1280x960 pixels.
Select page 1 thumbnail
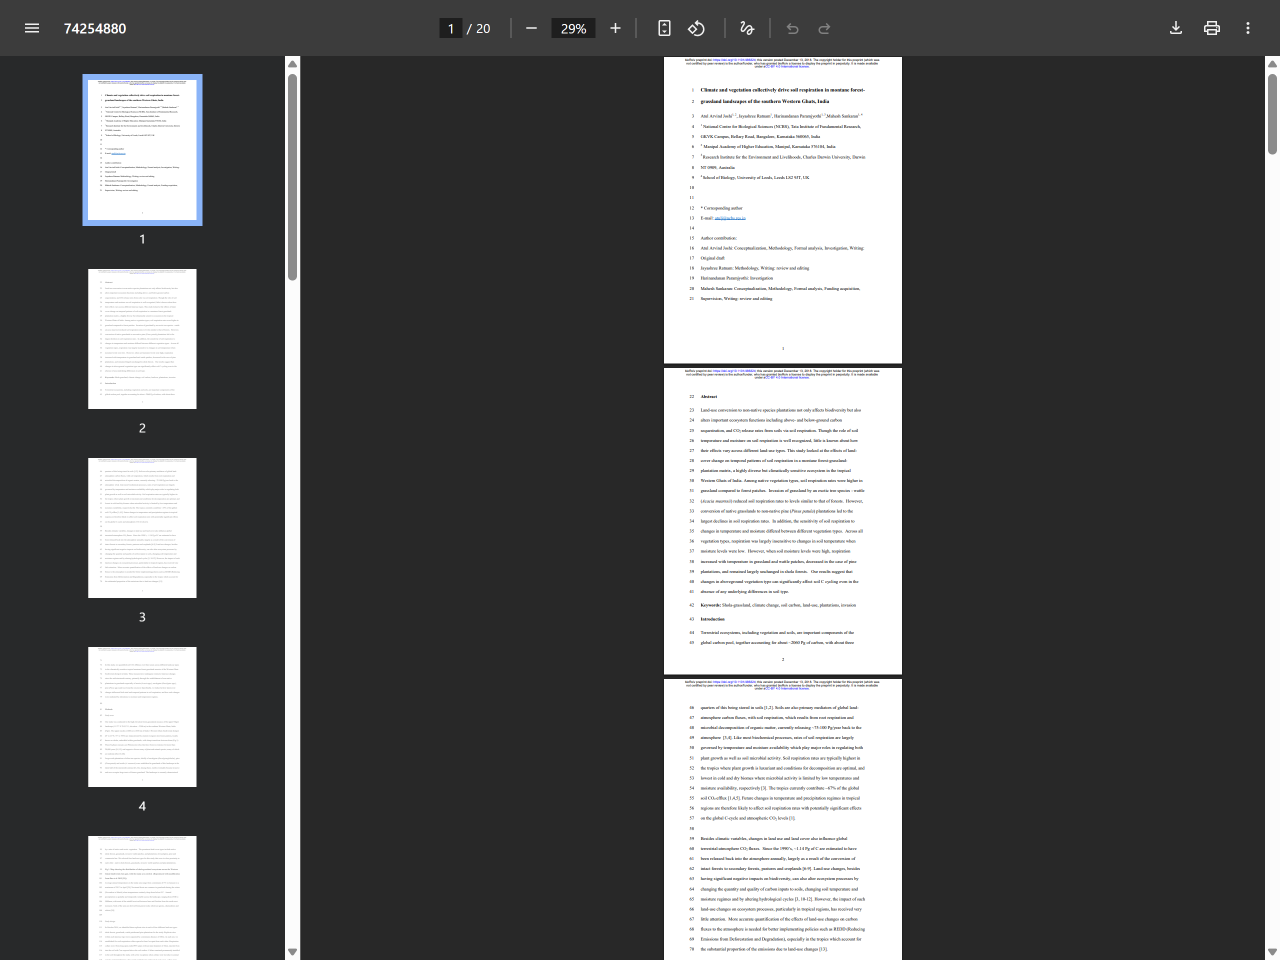tap(142, 150)
